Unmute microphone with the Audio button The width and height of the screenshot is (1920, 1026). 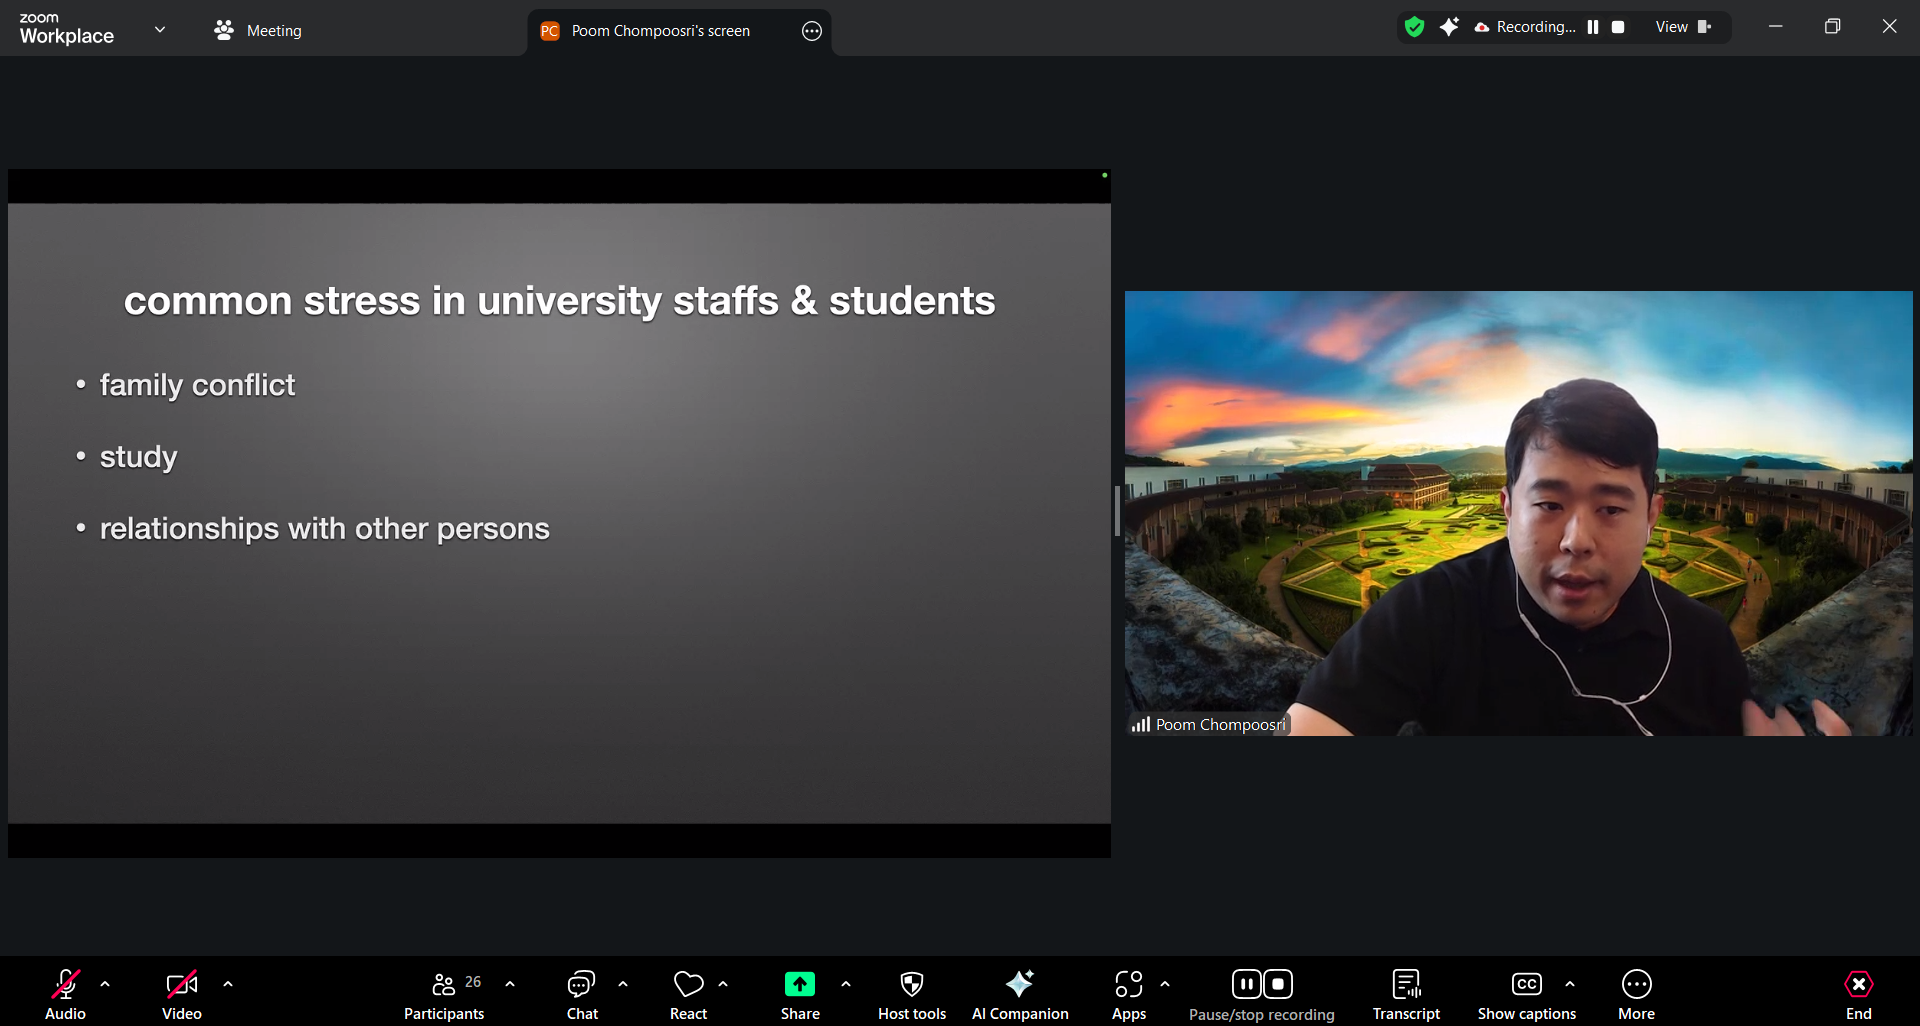tap(65, 995)
